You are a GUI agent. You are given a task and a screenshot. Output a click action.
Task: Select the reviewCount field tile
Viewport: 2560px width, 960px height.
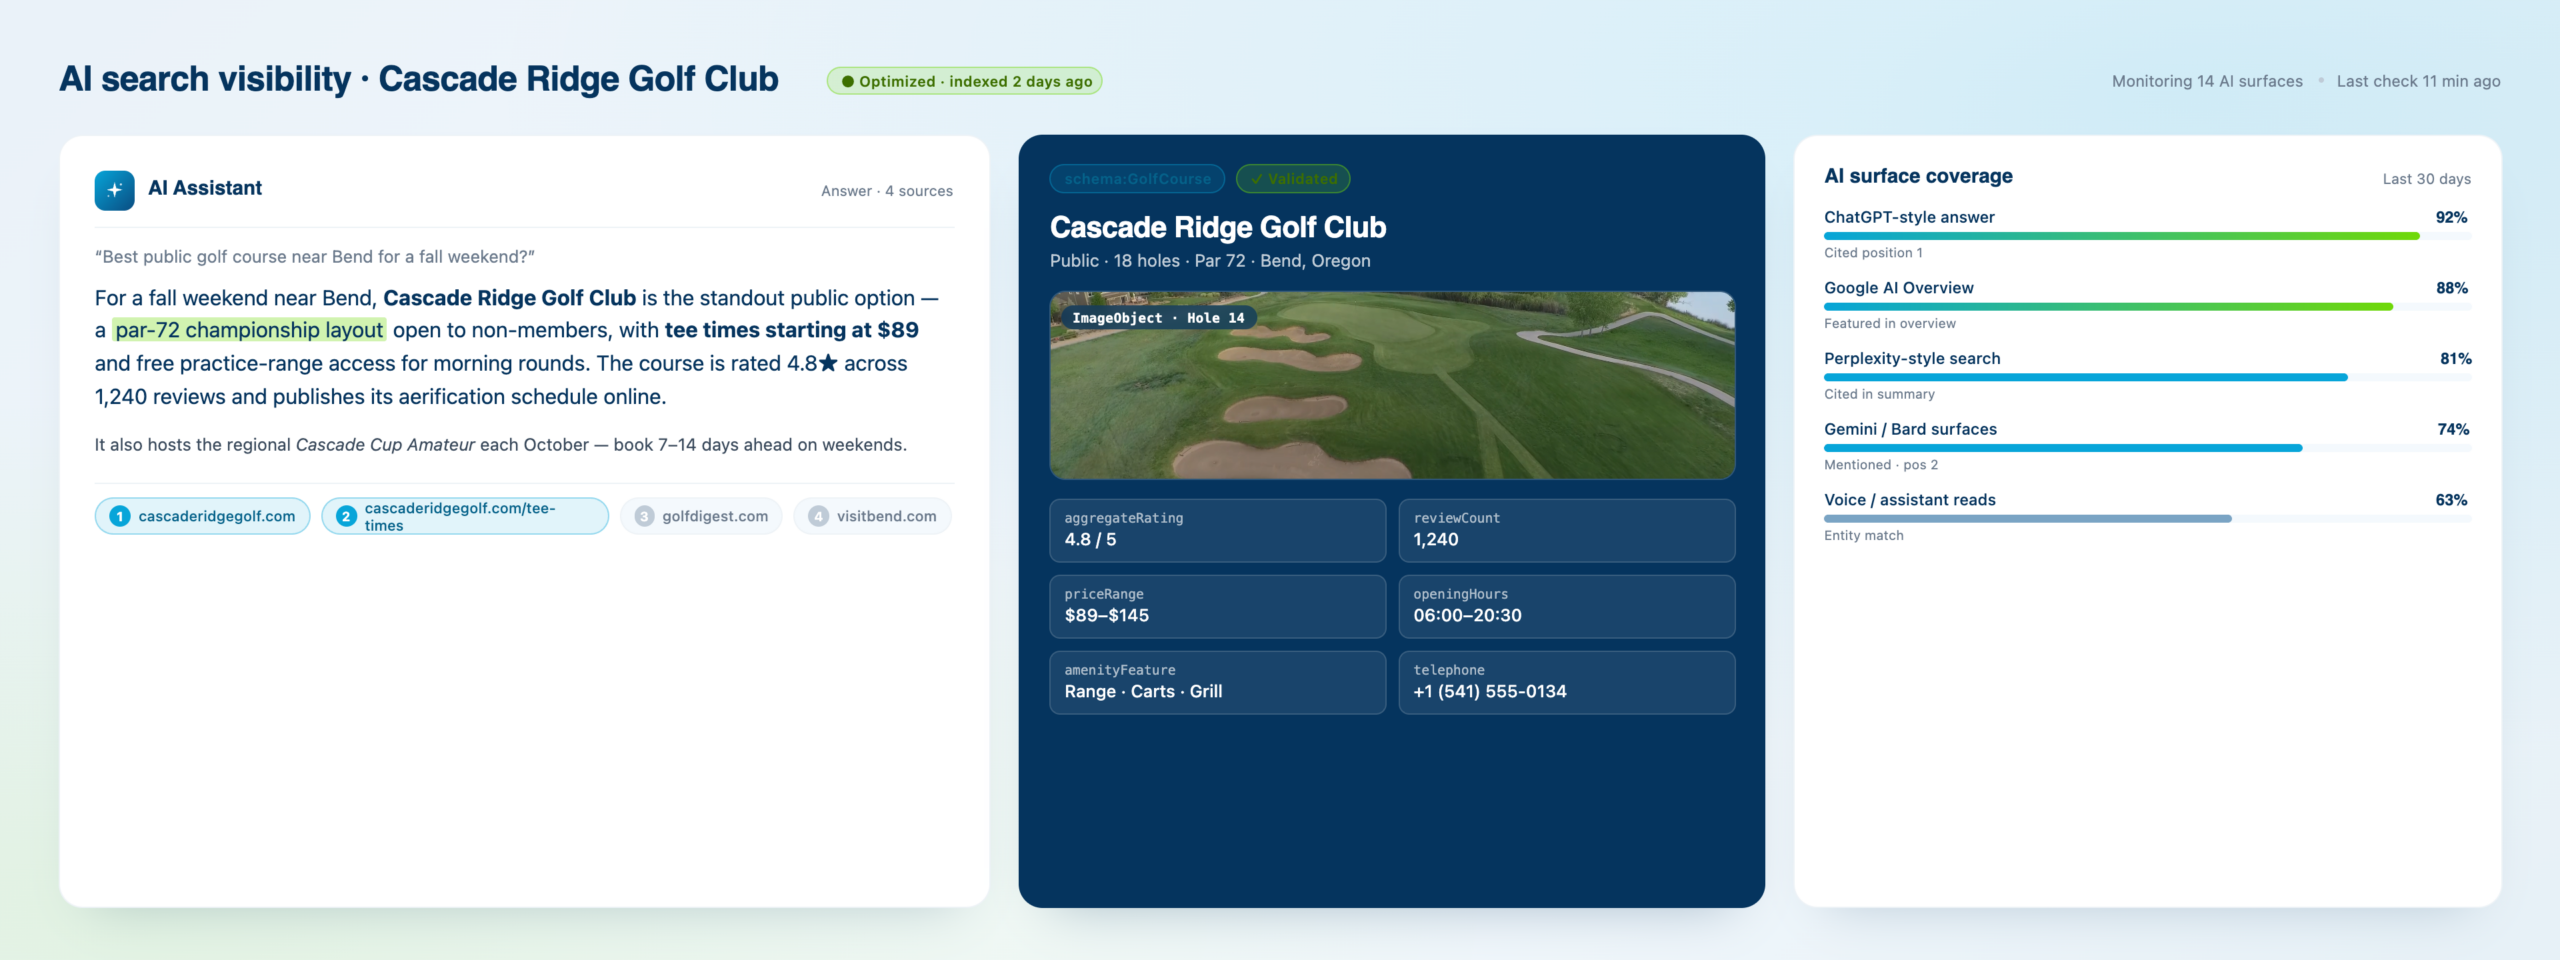coord(1566,530)
